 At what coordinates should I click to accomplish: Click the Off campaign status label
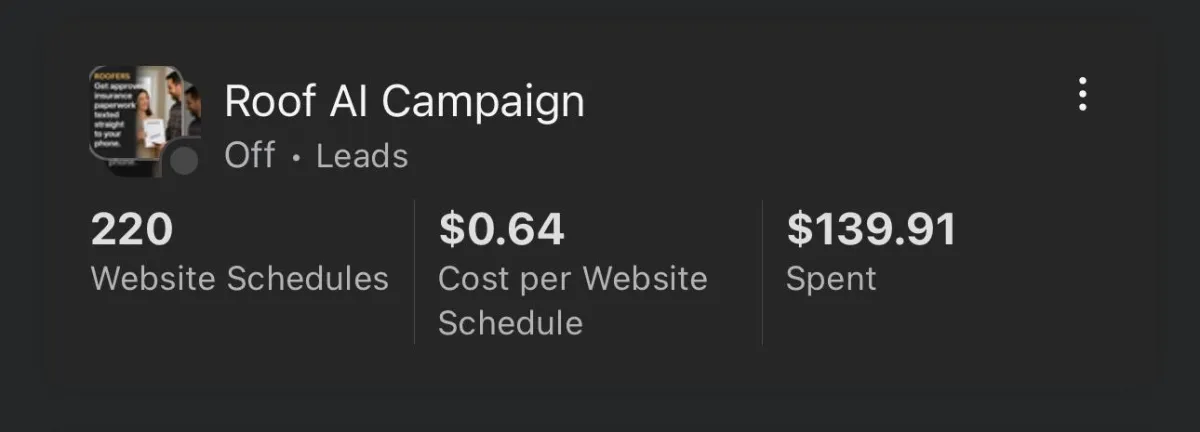coord(249,156)
